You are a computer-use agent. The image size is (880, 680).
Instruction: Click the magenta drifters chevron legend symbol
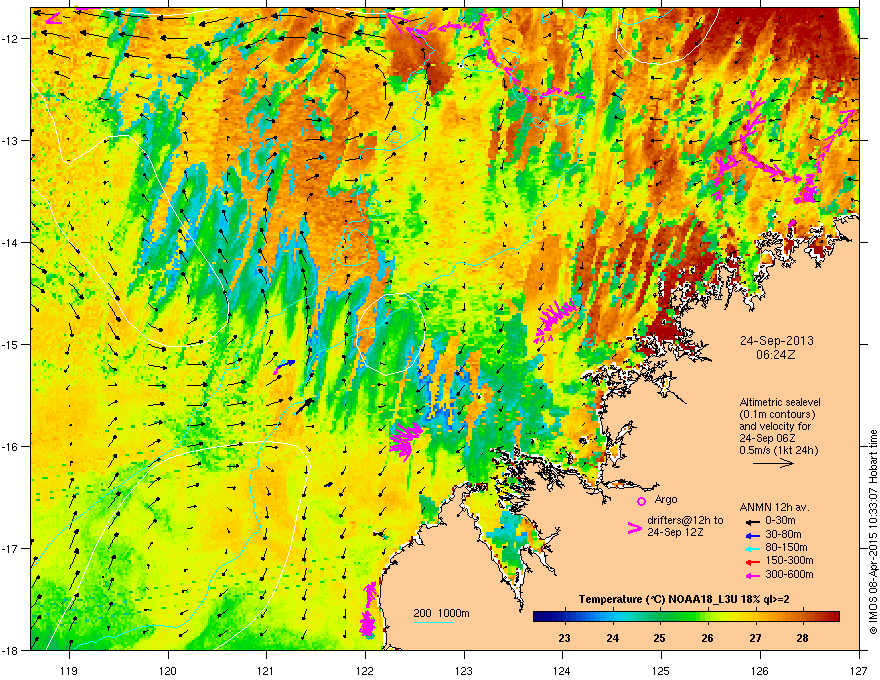634,528
